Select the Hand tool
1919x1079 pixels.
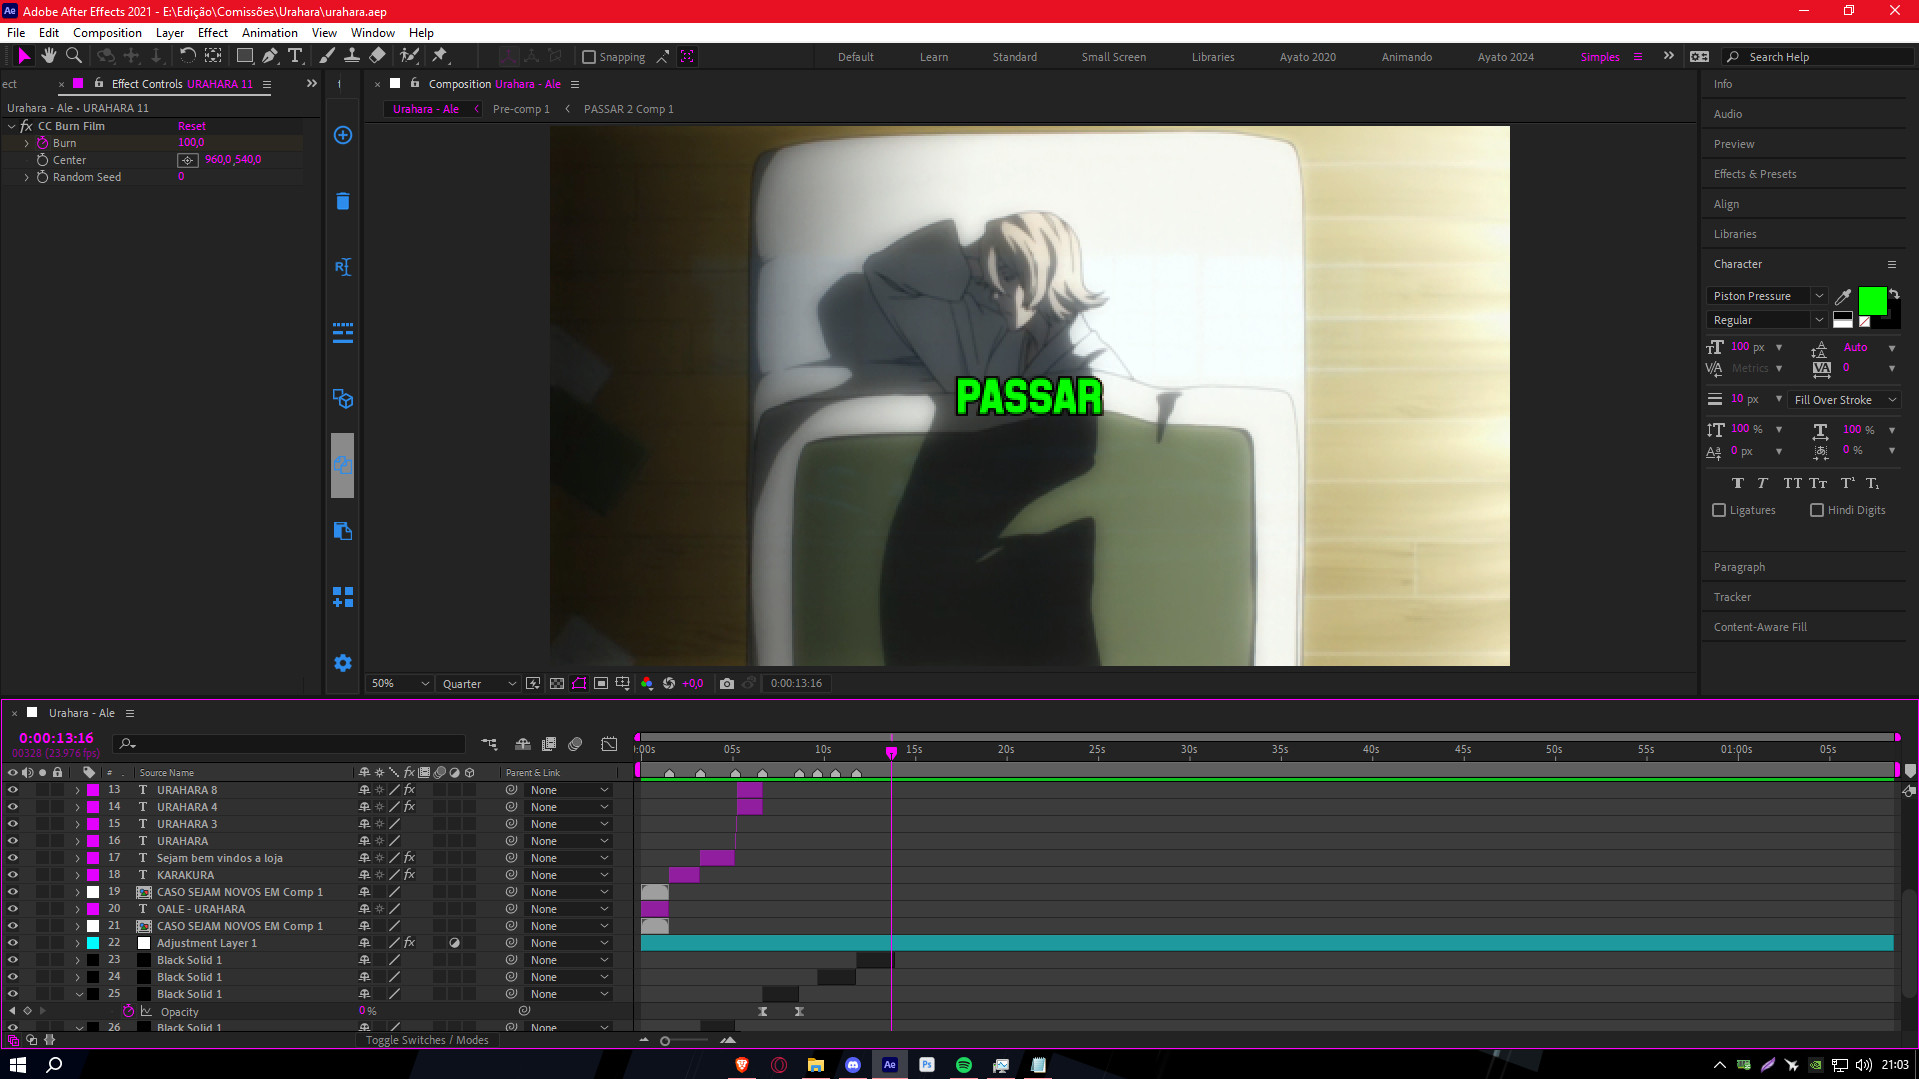48,56
